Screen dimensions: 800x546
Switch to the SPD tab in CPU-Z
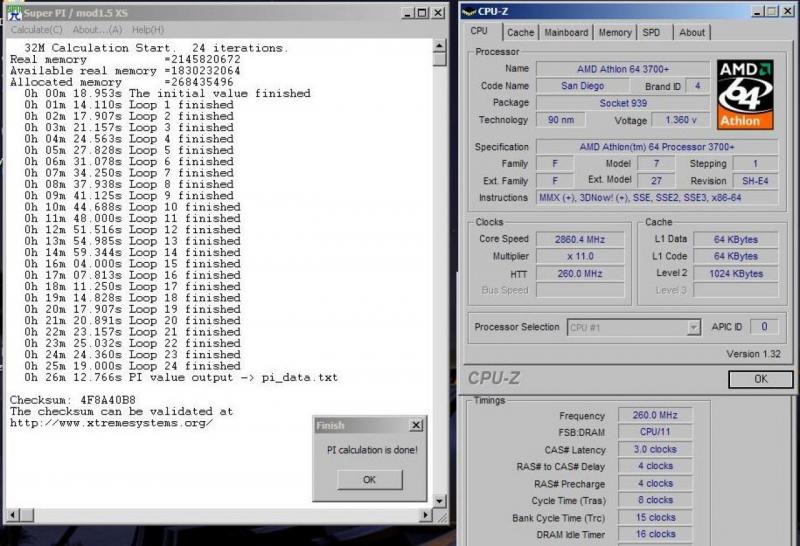[651, 33]
